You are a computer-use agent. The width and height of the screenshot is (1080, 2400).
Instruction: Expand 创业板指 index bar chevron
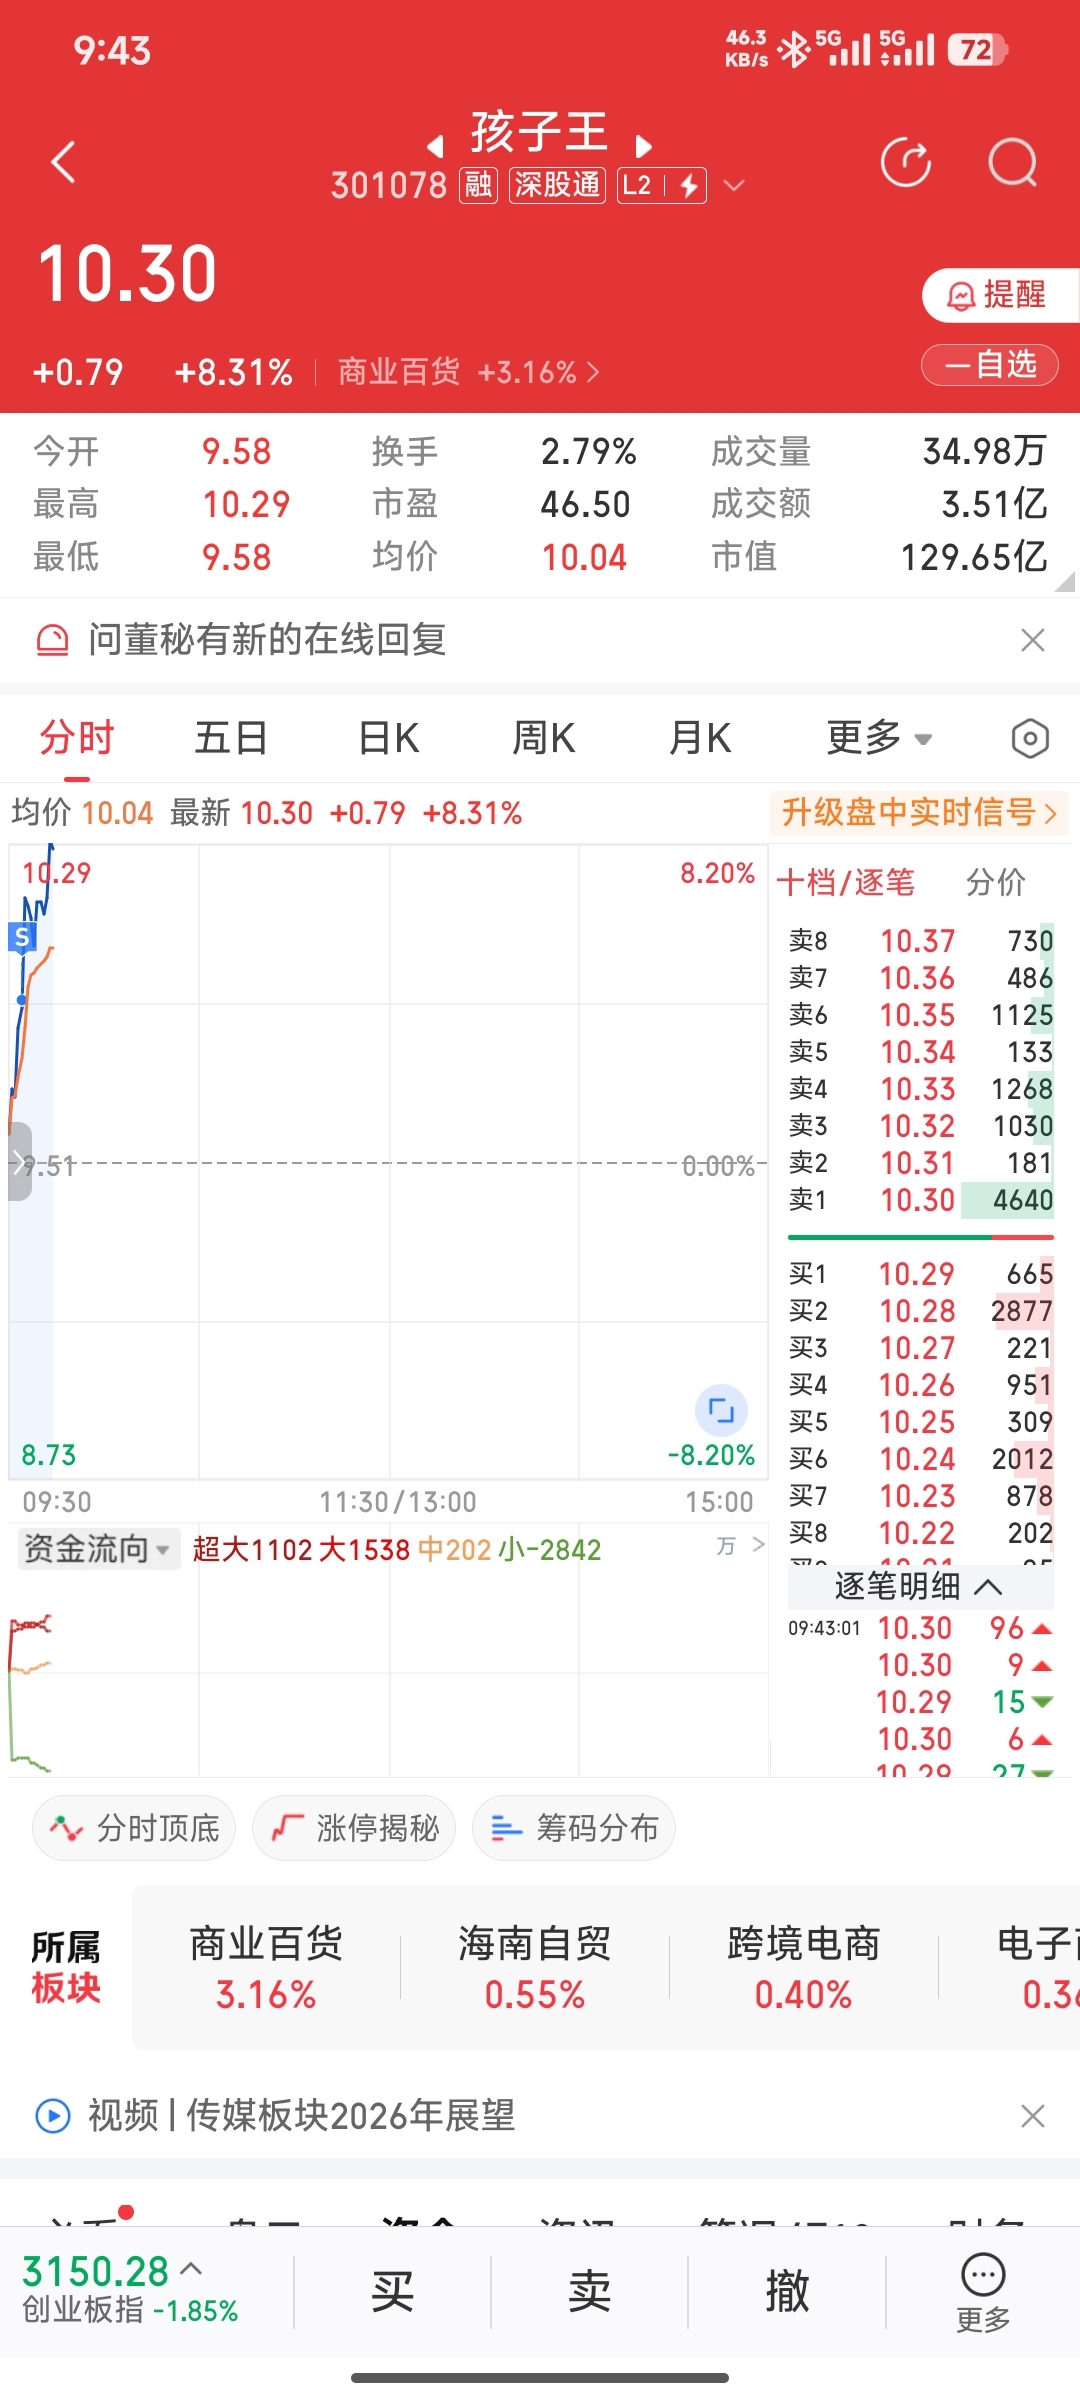click(191, 2269)
